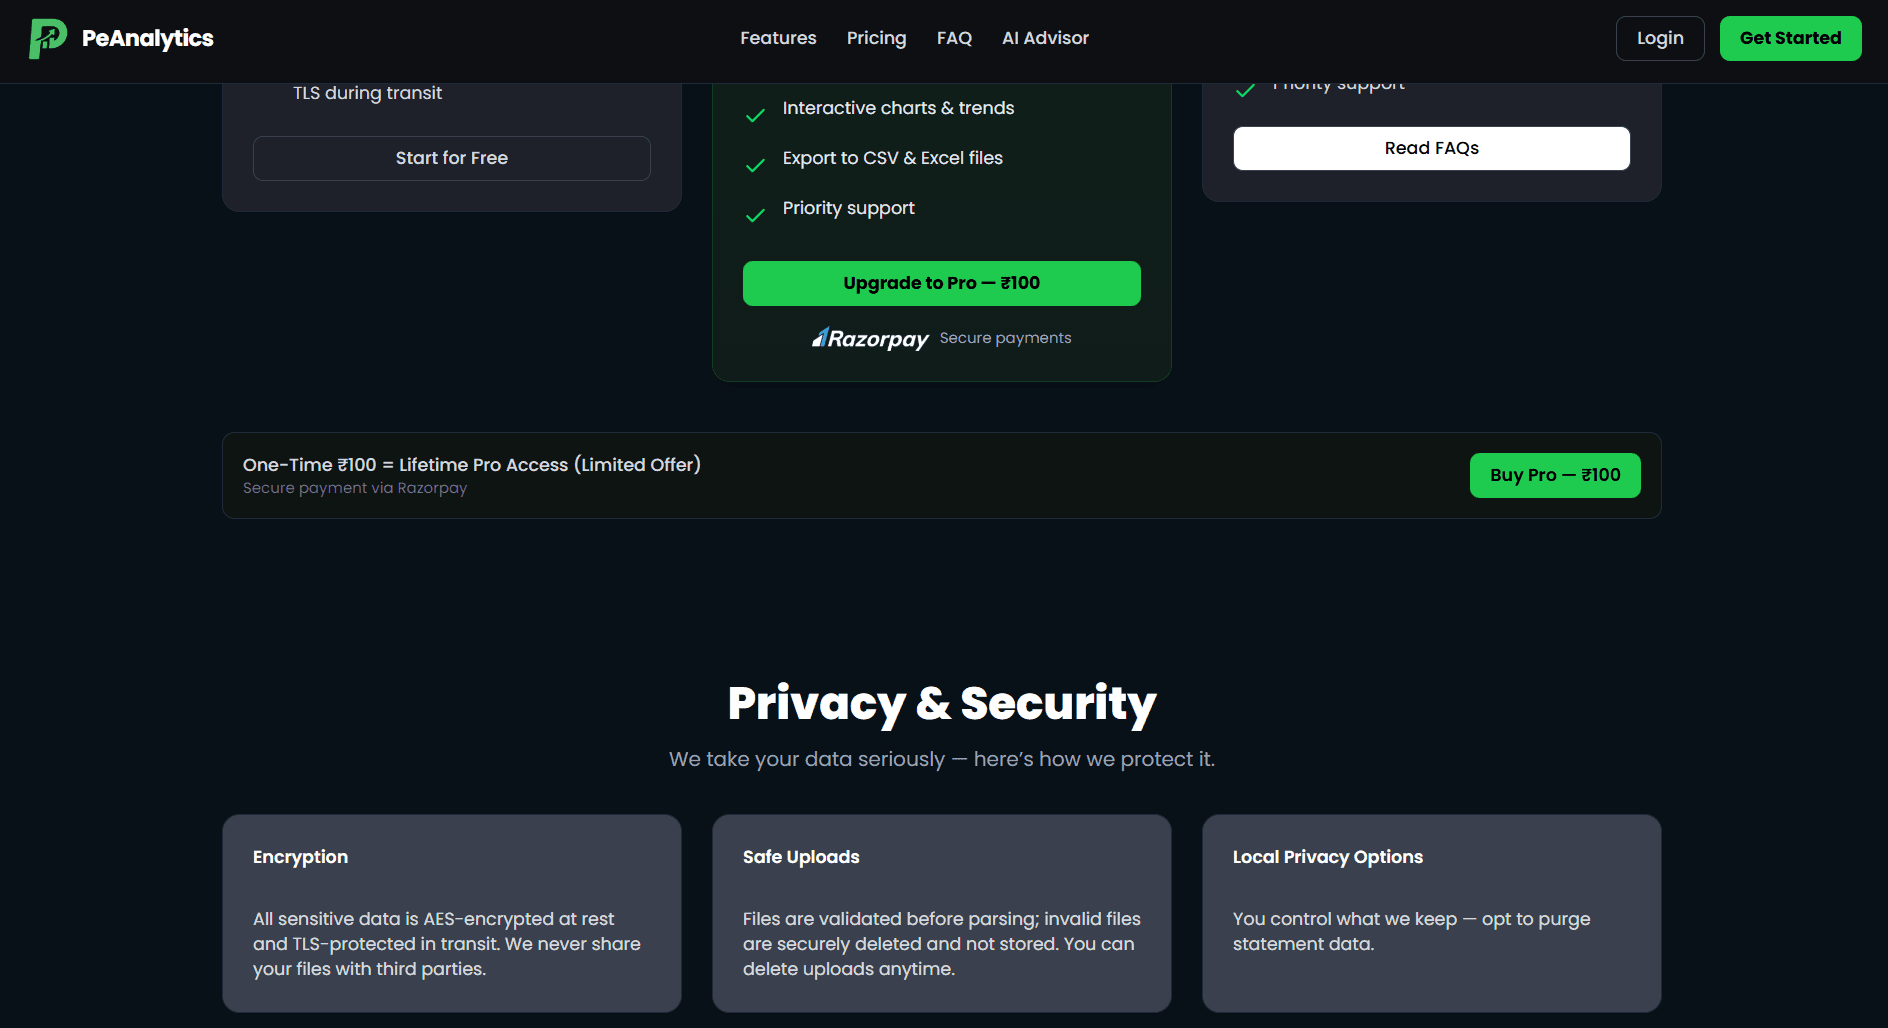Click checkmark above the Read FAQs button
The image size is (1888, 1028).
[1245, 91]
